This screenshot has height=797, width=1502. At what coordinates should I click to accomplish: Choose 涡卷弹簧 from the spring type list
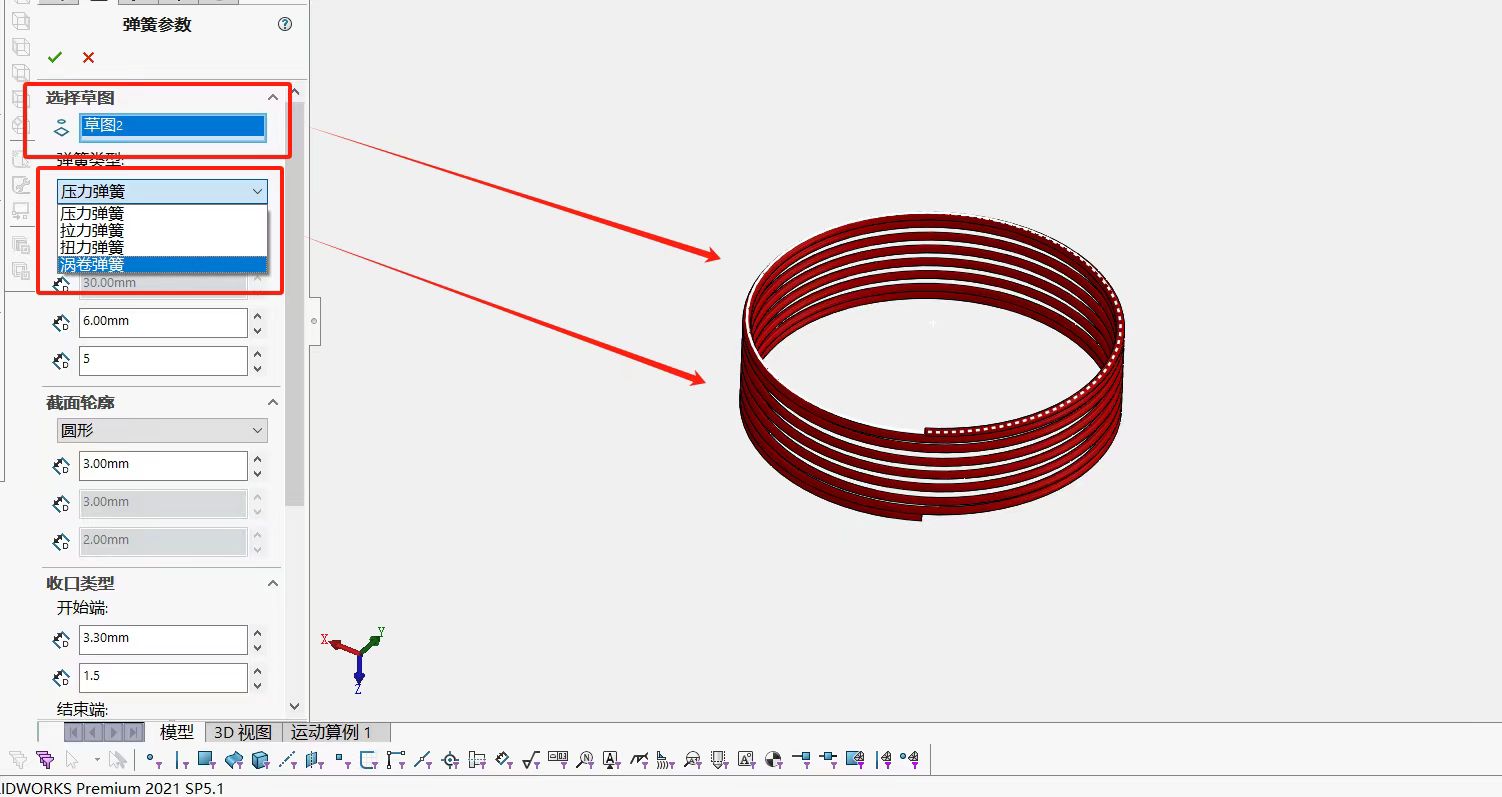[x=162, y=265]
